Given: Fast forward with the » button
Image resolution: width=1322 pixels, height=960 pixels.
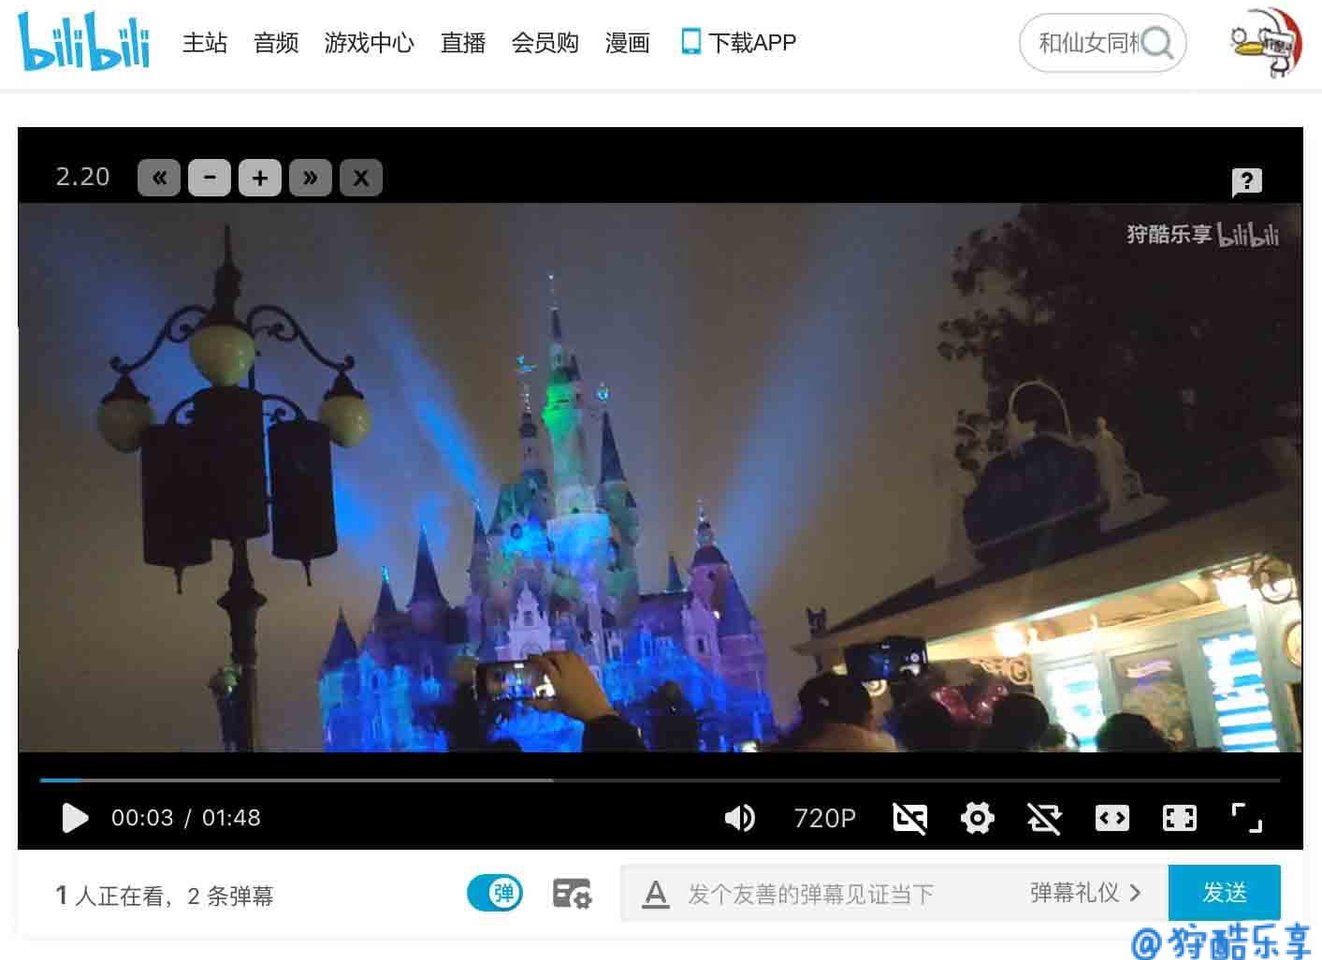Looking at the screenshot, I should click(x=310, y=178).
